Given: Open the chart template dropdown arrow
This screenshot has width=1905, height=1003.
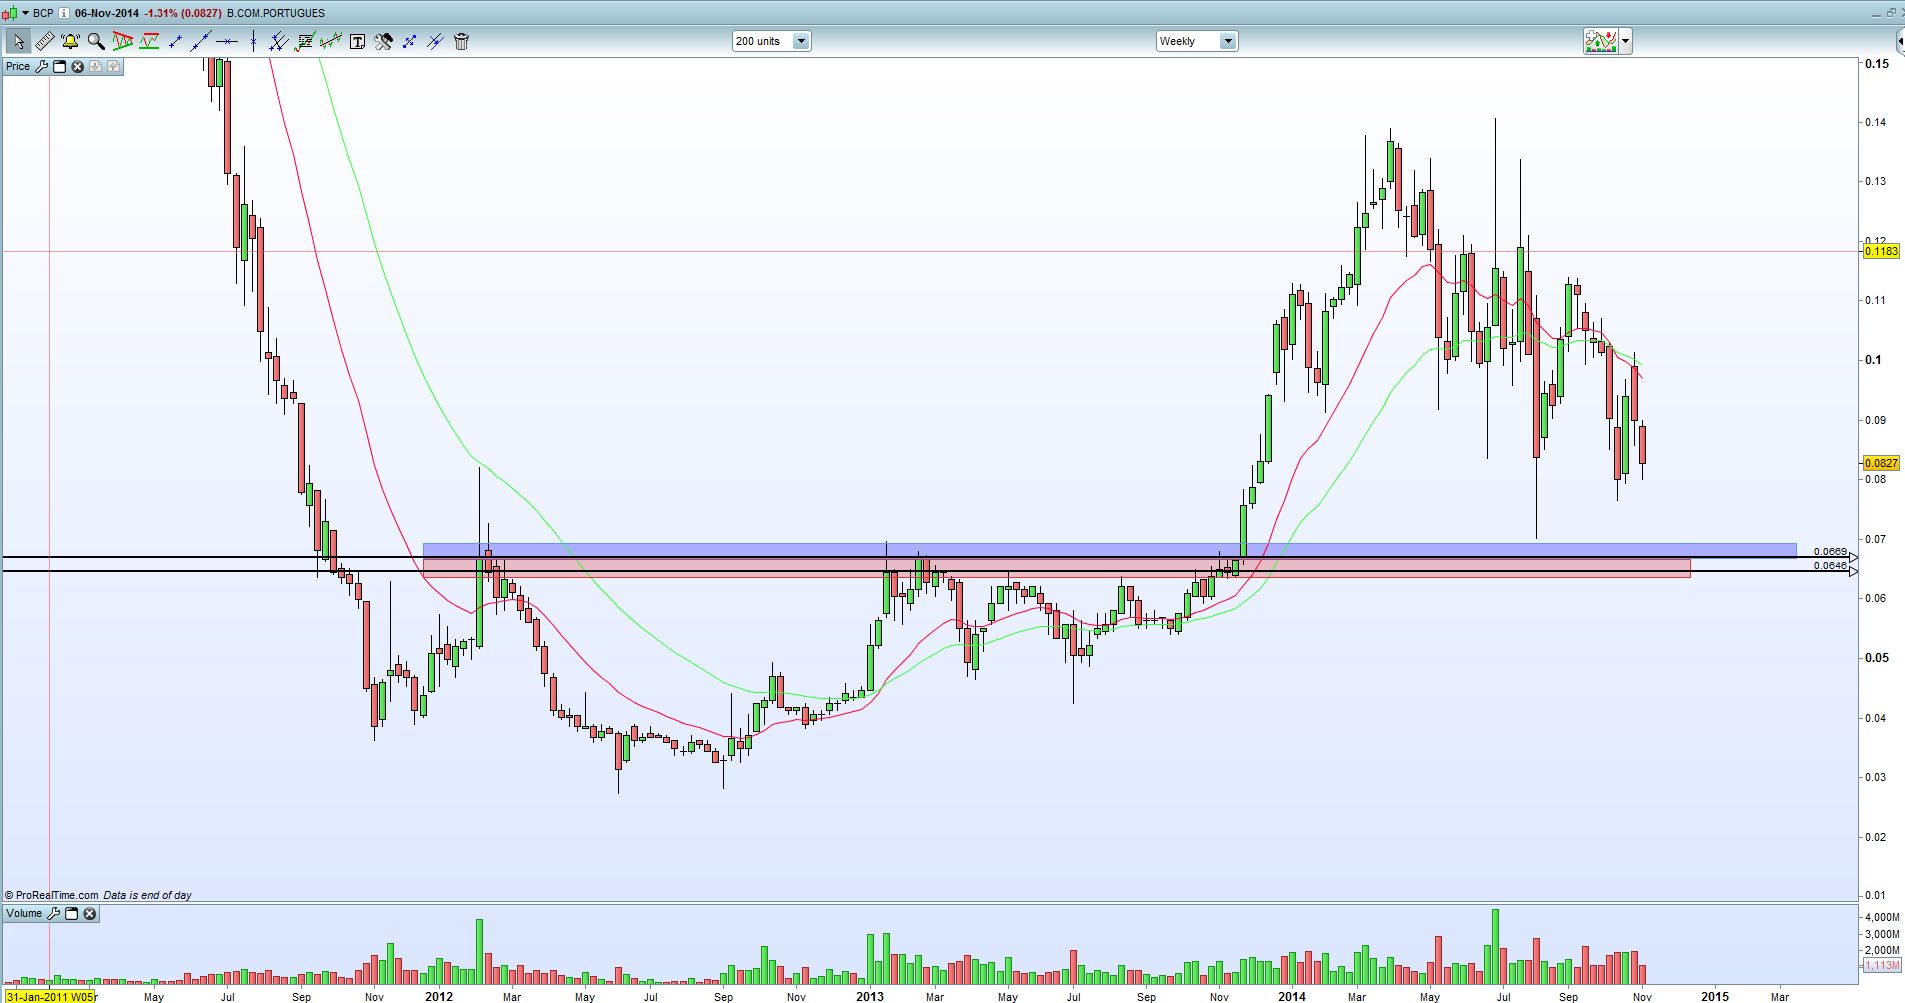Looking at the screenshot, I should tap(1626, 41).
